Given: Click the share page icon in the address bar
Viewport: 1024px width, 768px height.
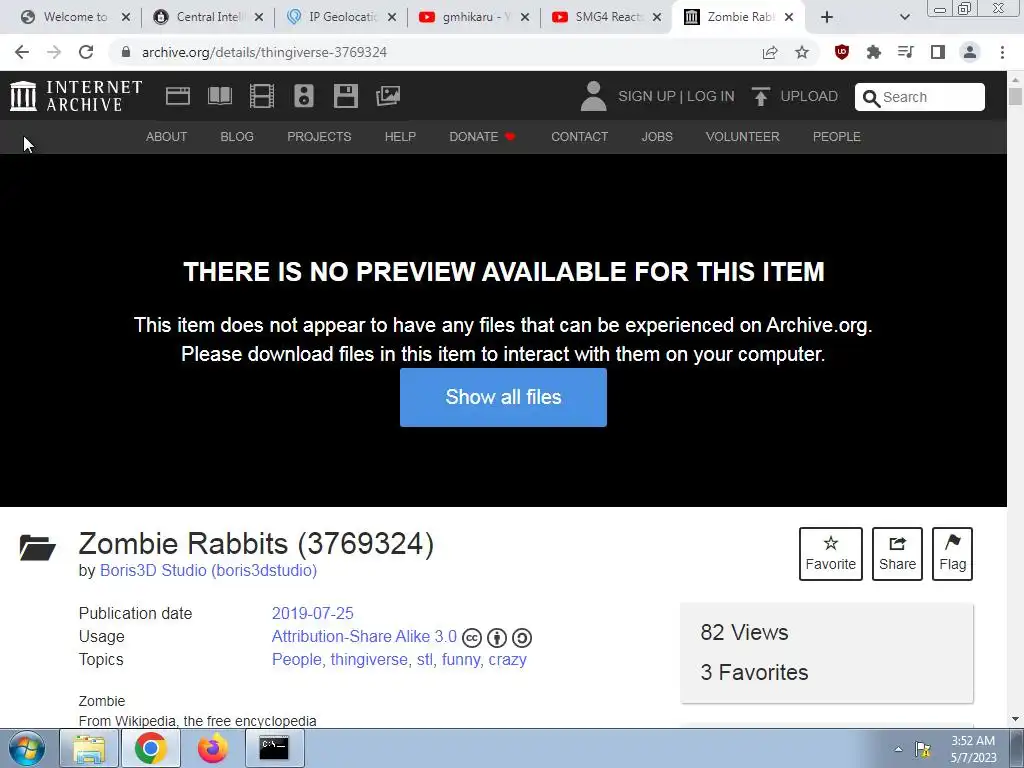Looking at the screenshot, I should [770, 52].
